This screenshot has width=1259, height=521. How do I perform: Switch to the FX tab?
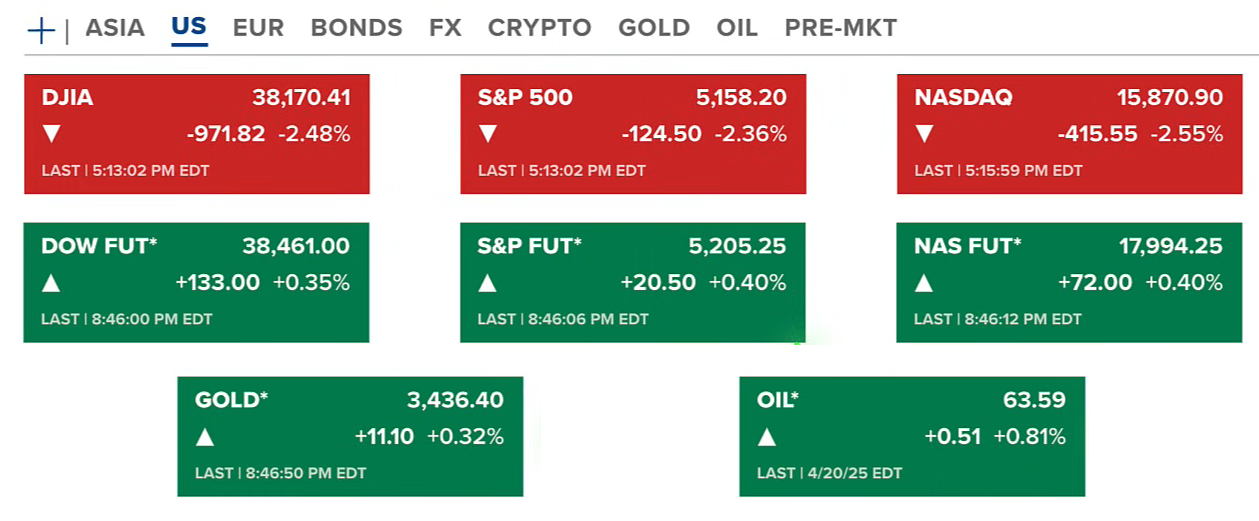tap(445, 28)
